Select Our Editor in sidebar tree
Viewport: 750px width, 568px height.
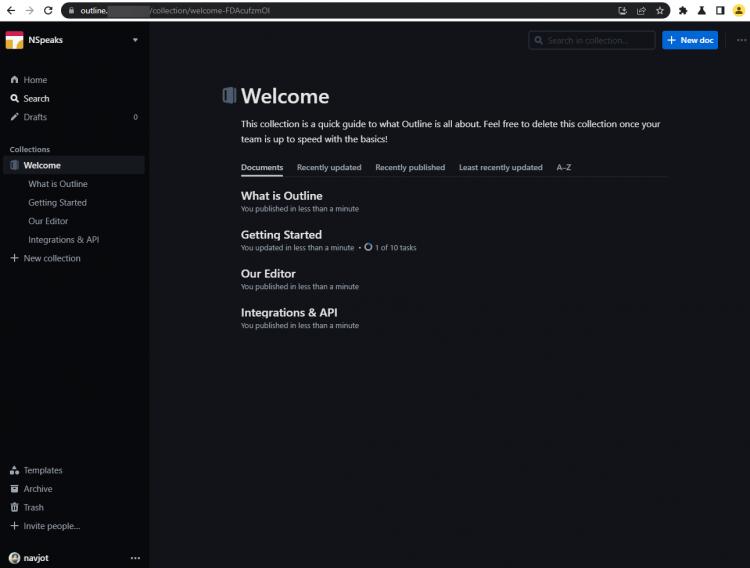[x=48, y=221]
